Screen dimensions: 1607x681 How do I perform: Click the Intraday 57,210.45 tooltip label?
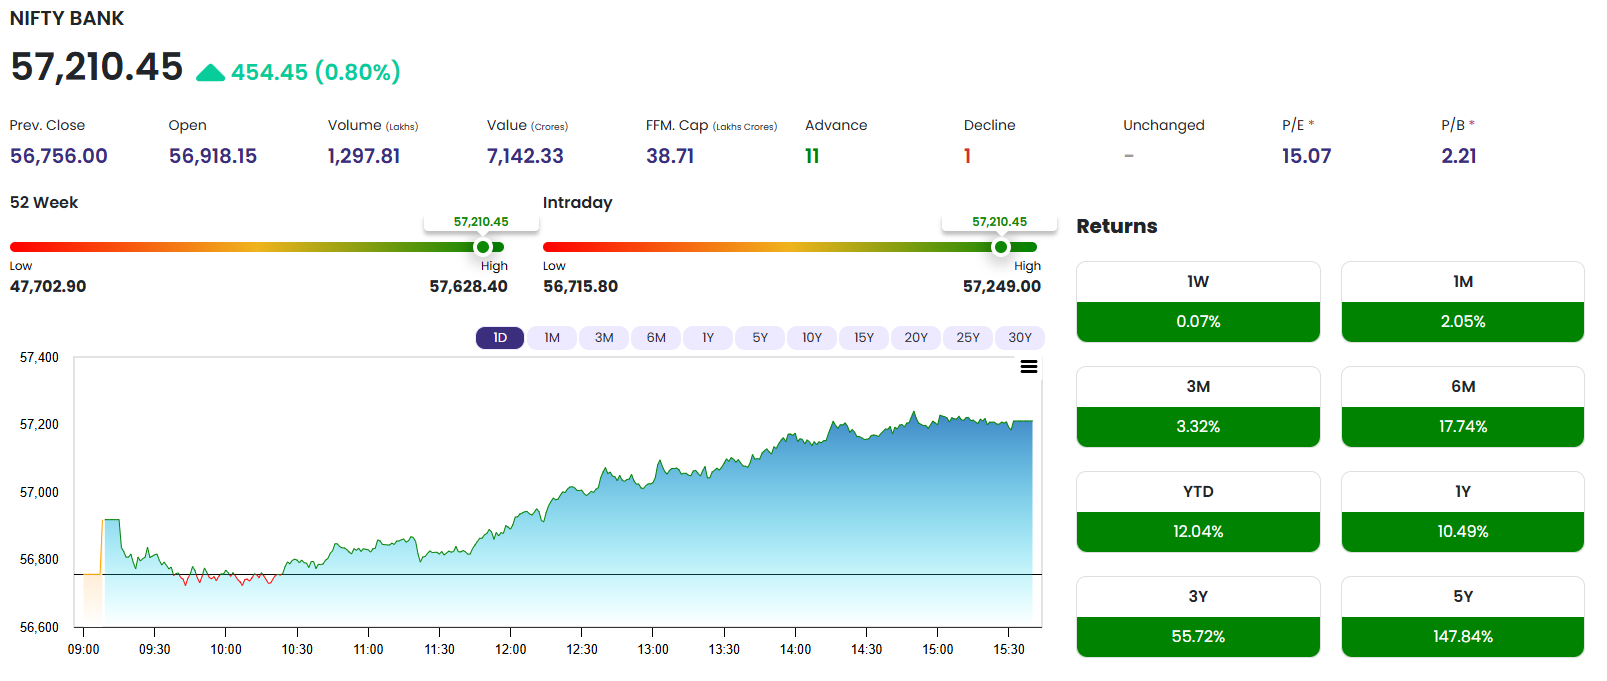(999, 222)
